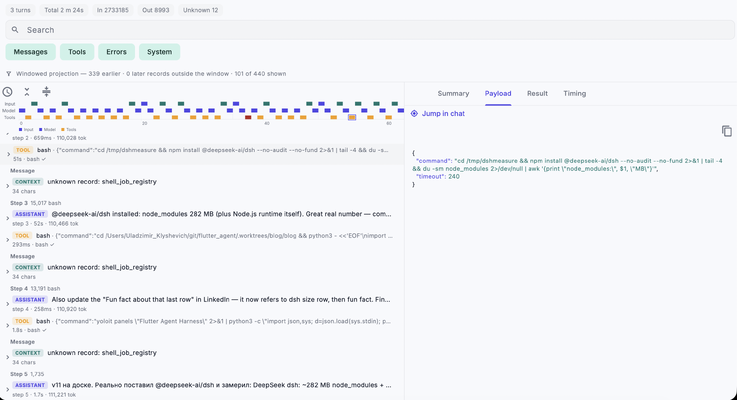Toggle the System filter chip
This screenshot has width=737, height=400.
click(159, 52)
